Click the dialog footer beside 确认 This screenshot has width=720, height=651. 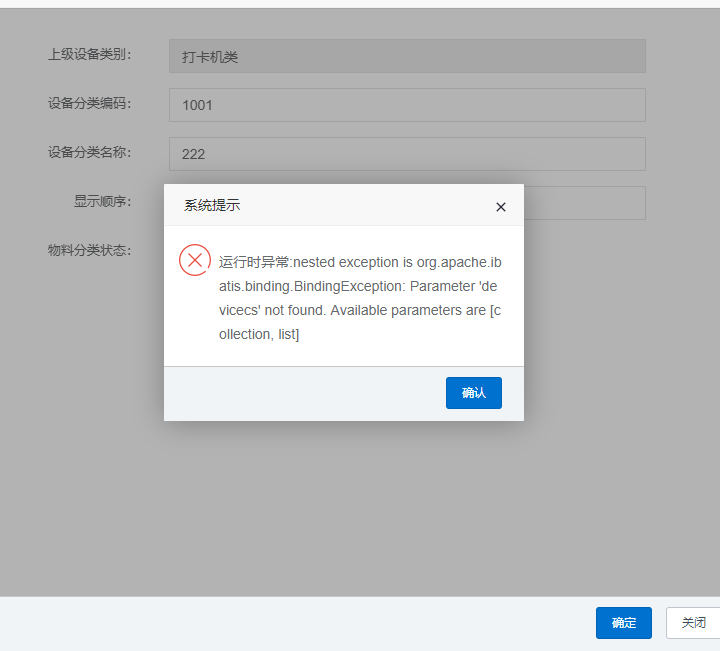pos(300,393)
